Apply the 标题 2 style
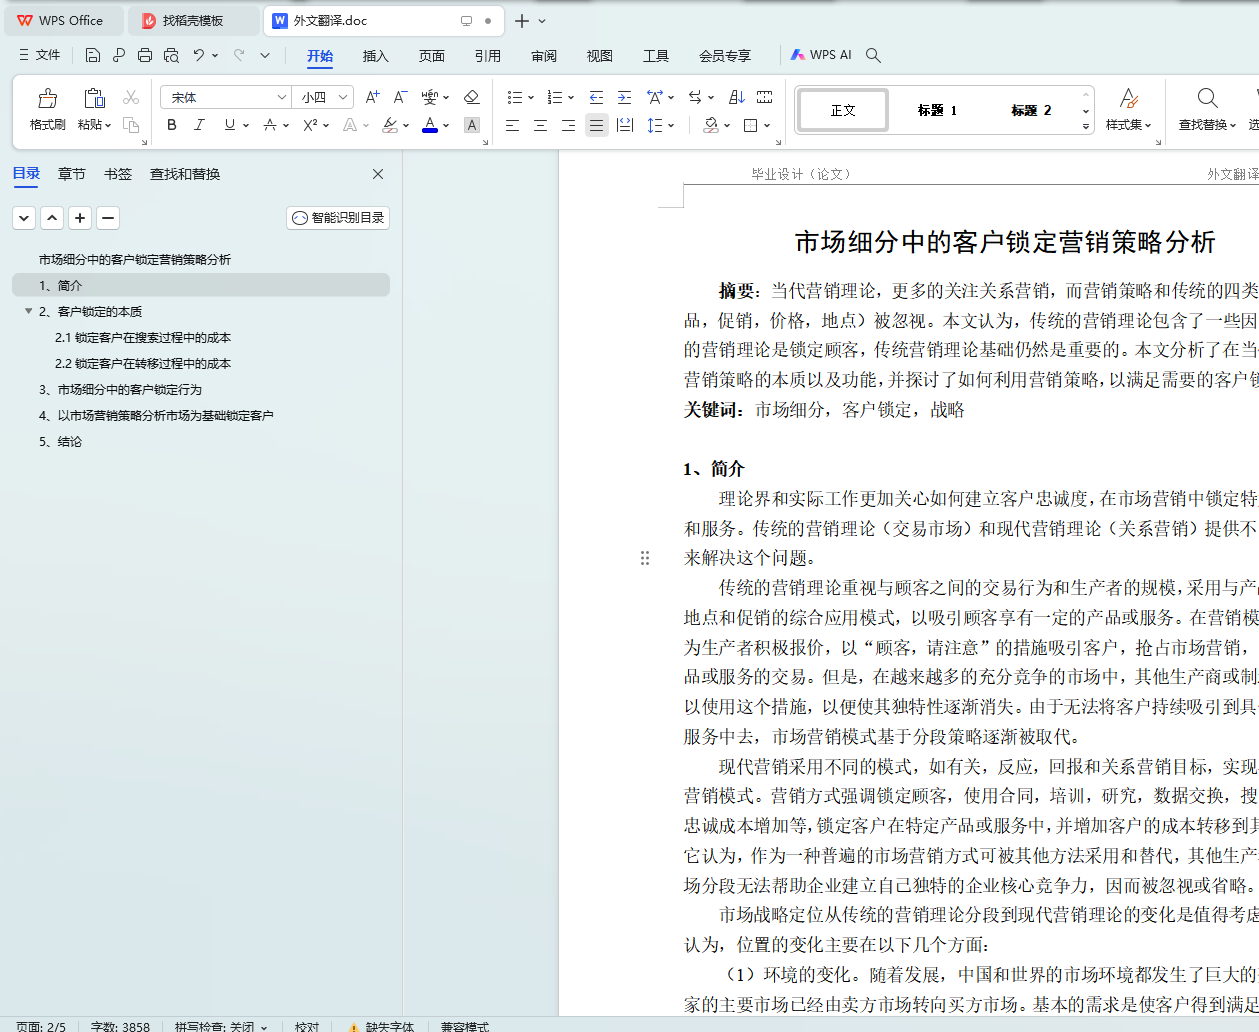Image resolution: width=1259 pixels, height=1032 pixels. (1031, 110)
